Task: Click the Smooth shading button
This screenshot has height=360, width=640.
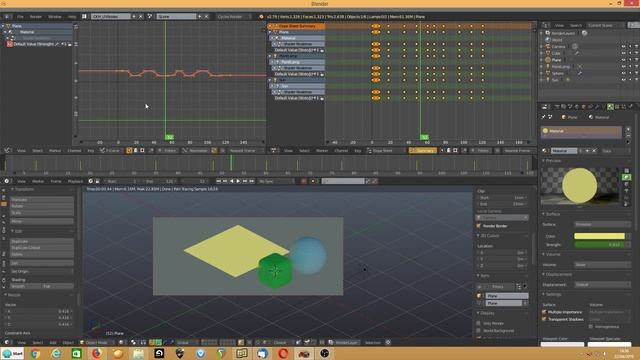Action: tap(26, 286)
